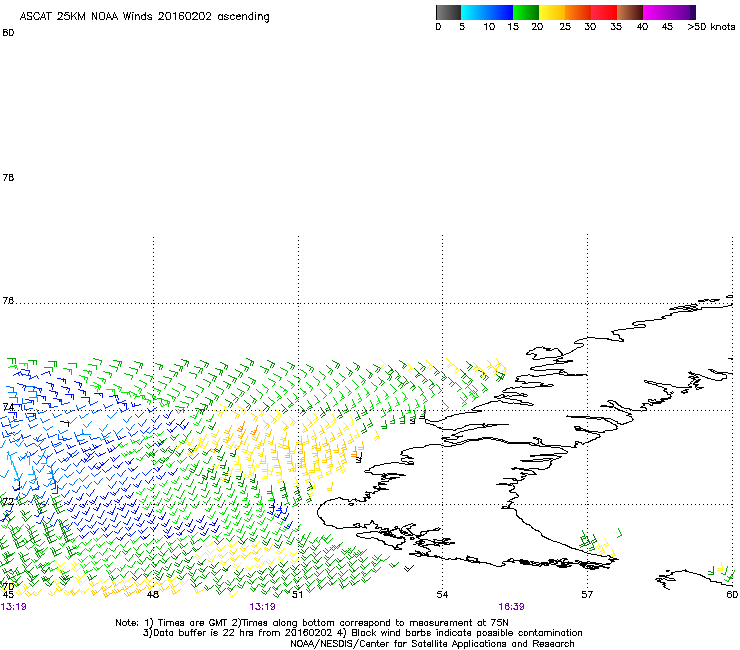Choose the red 30-35 knots color bar segment
This screenshot has height=650, width=740.
604,12
